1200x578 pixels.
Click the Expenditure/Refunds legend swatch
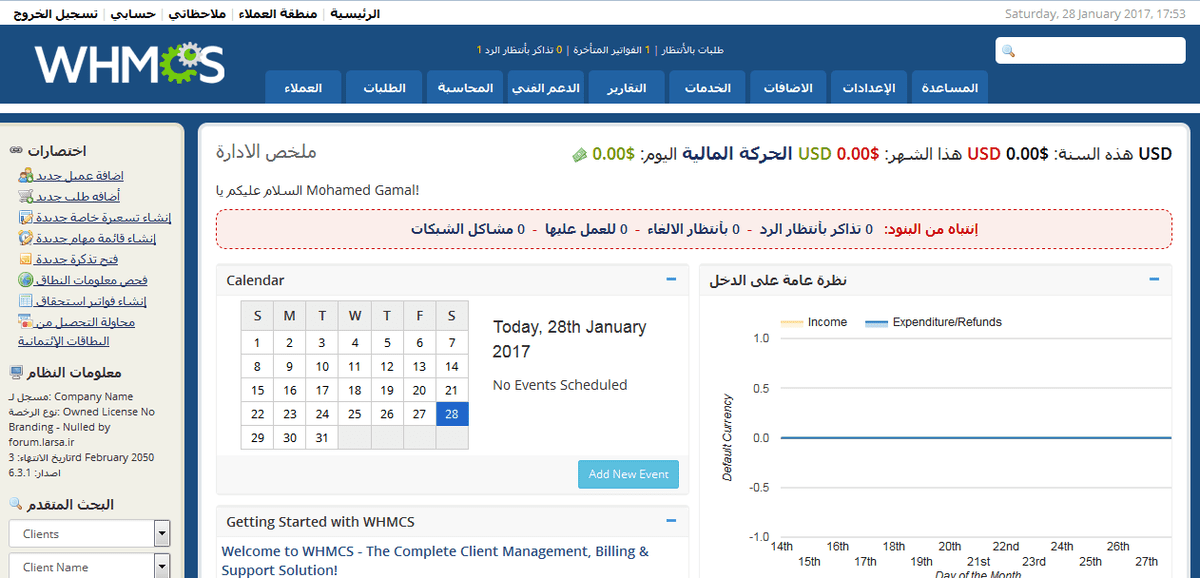coord(876,322)
